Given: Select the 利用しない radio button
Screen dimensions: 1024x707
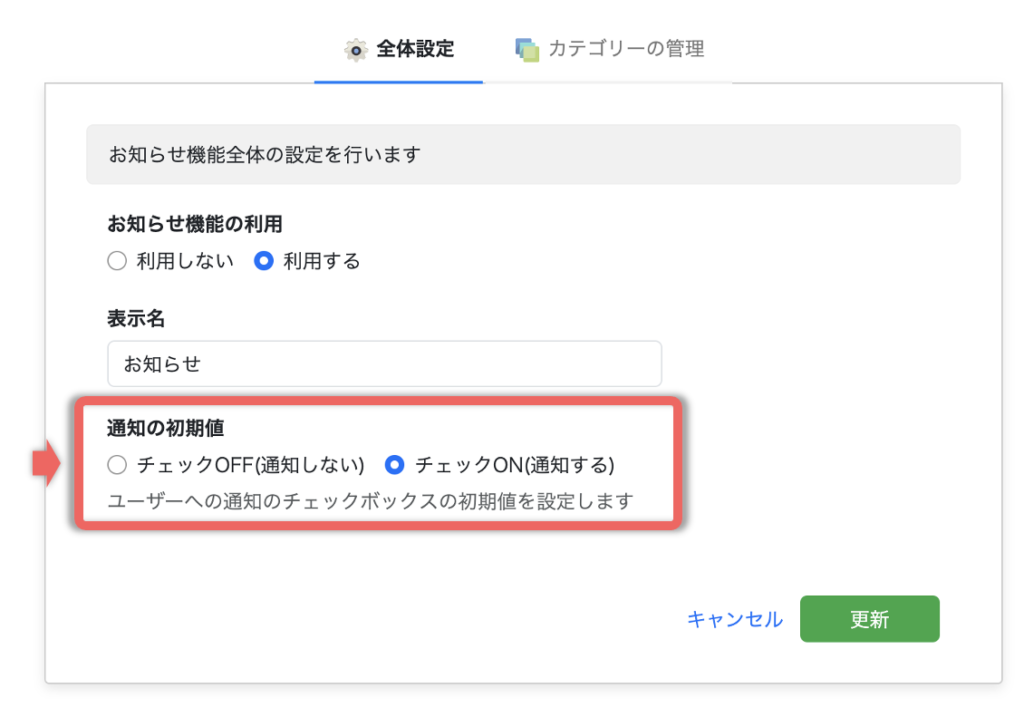Looking at the screenshot, I should [117, 261].
